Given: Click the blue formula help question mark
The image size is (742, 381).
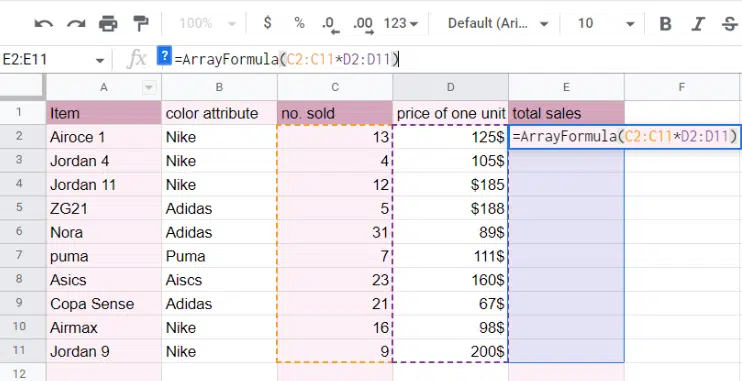Looking at the screenshot, I should [x=164, y=55].
